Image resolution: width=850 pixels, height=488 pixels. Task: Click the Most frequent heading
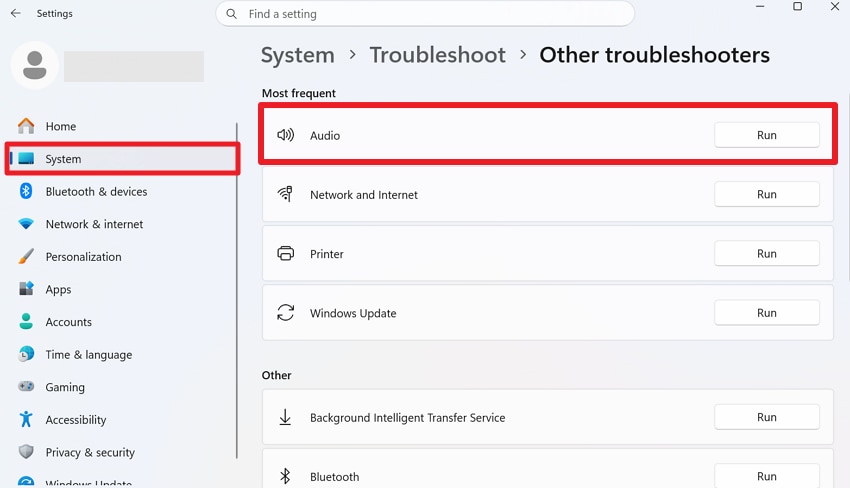pyautogui.click(x=299, y=93)
